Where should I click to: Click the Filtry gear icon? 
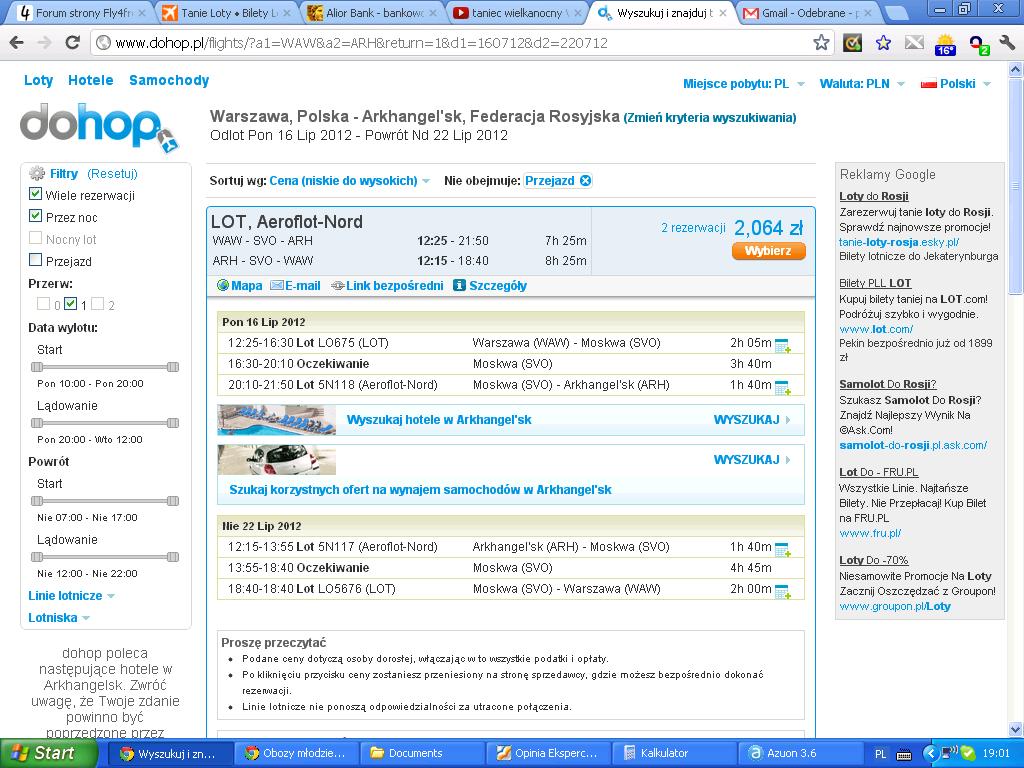(37, 174)
